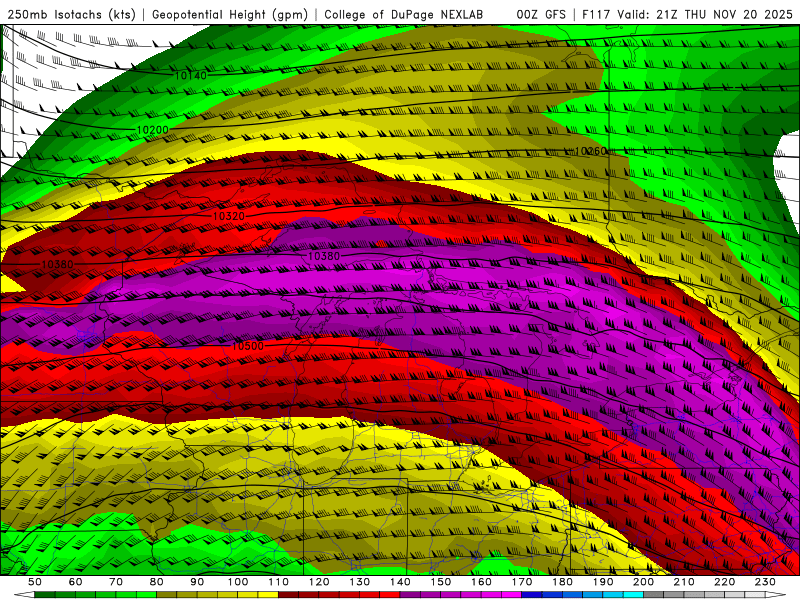Viewport: 800px width, 600px height.
Task: Select the "College of DuPage NEXLAB" label
Action: 404,14
